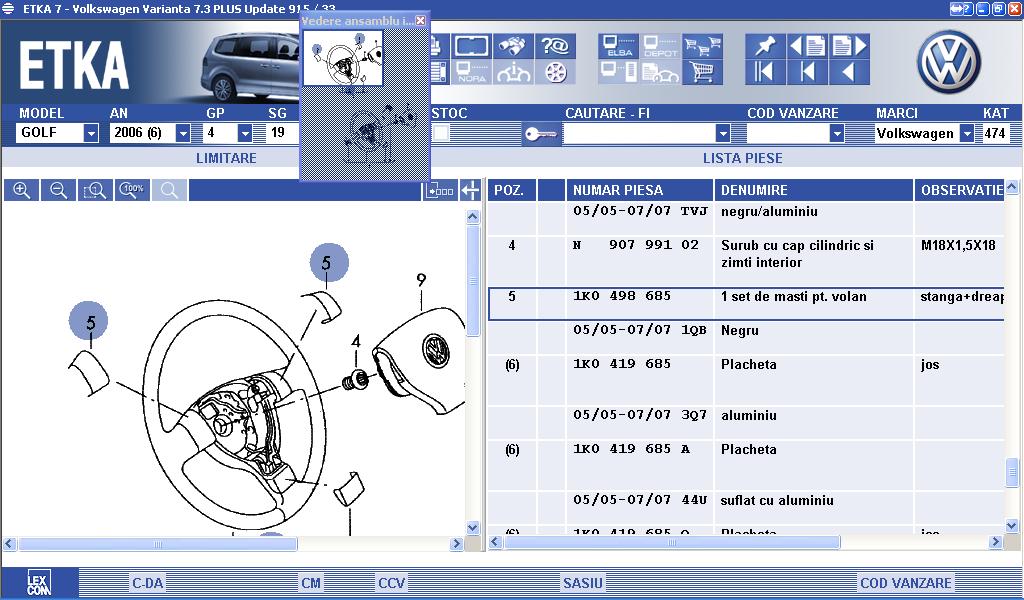This screenshot has height=600, width=1024.
Task: Switch to the LISTA PIESE tab
Action: click(x=743, y=158)
